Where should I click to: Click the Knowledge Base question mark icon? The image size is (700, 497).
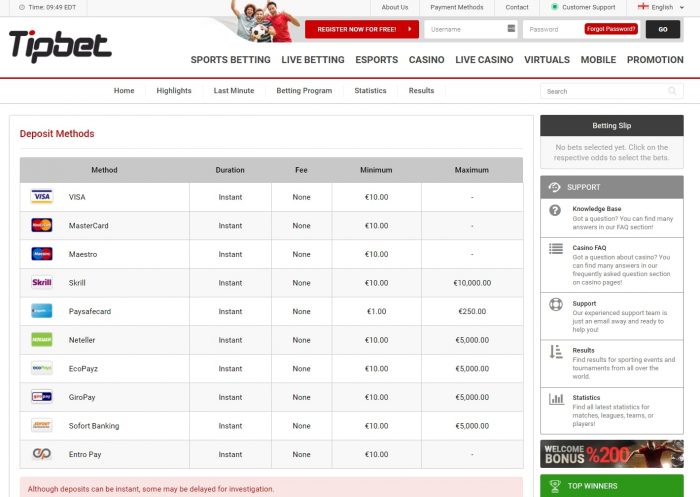[x=555, y=210]
